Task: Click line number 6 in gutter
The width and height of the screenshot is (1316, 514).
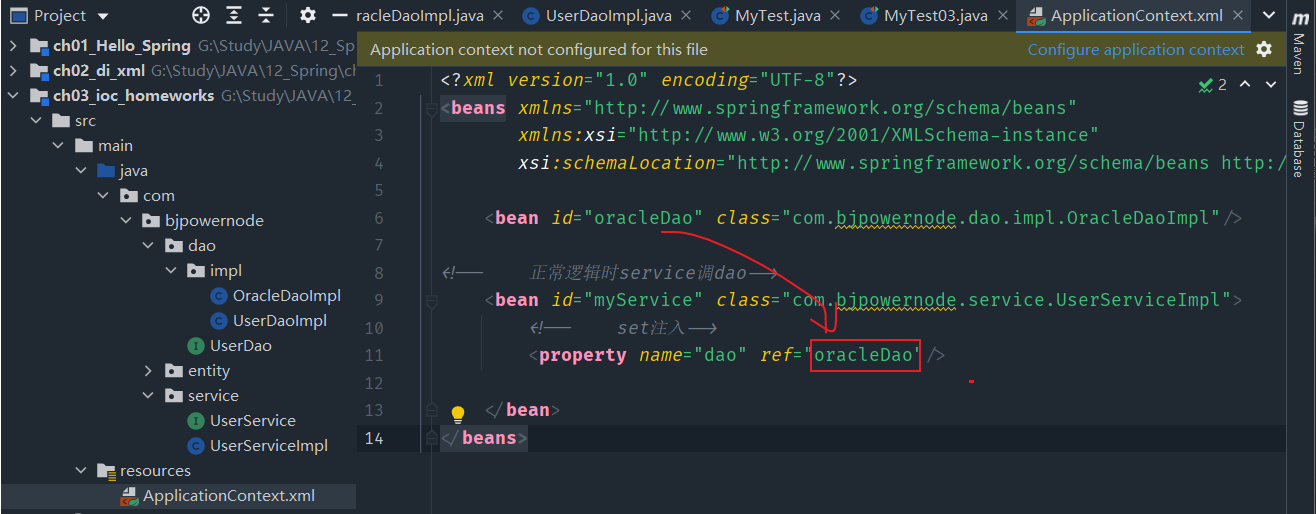Action: click(x=377, y=218)
